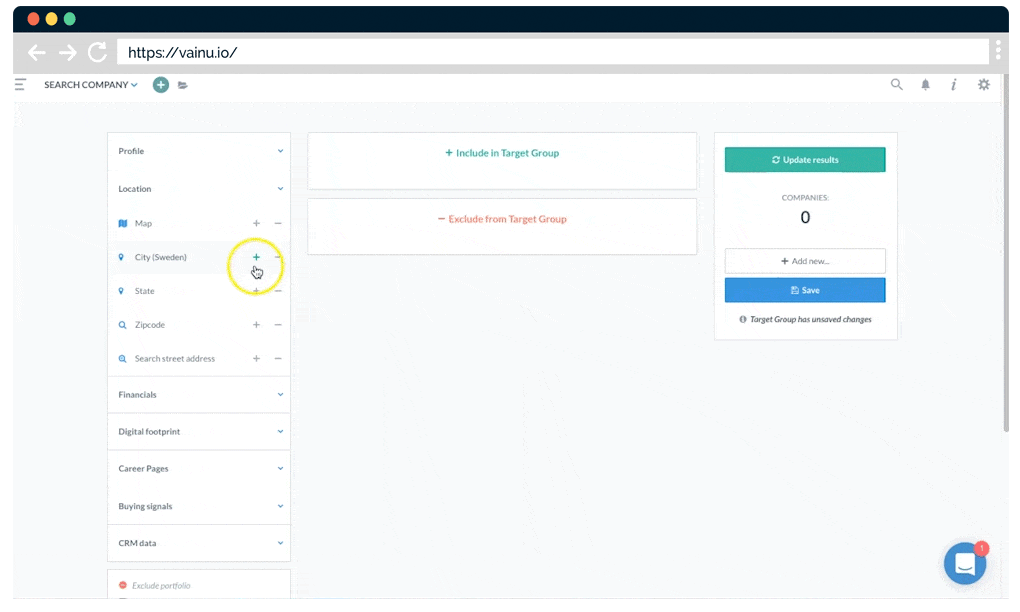
Task: Open the hamburger side menu
Action: pos(20,85)
